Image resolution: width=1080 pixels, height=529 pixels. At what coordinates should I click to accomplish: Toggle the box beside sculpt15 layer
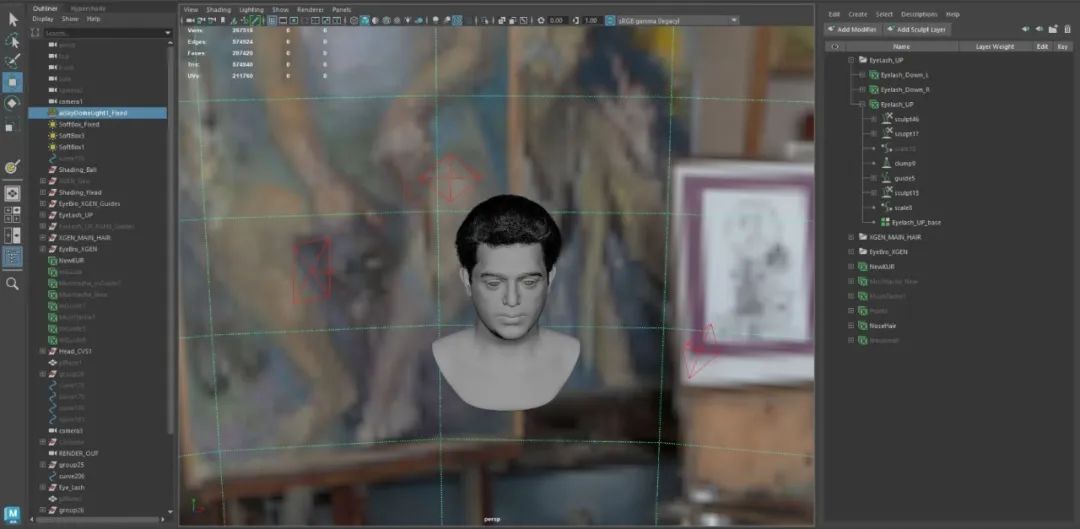(x=873, y=193)
